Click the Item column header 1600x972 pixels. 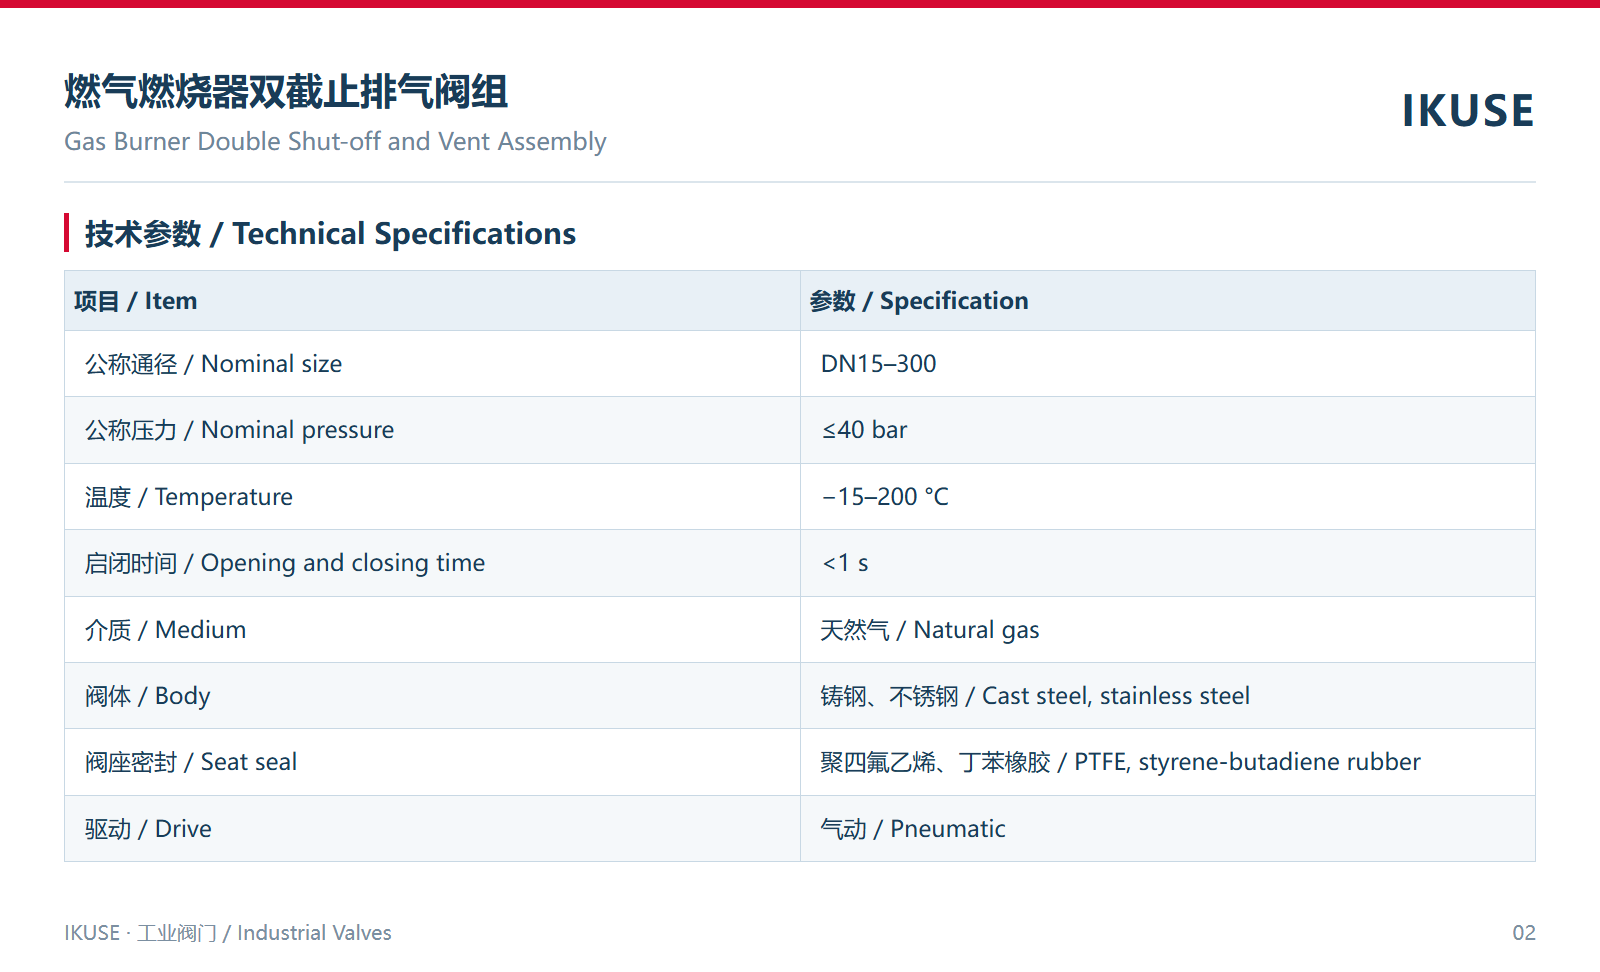coord(432,301)
